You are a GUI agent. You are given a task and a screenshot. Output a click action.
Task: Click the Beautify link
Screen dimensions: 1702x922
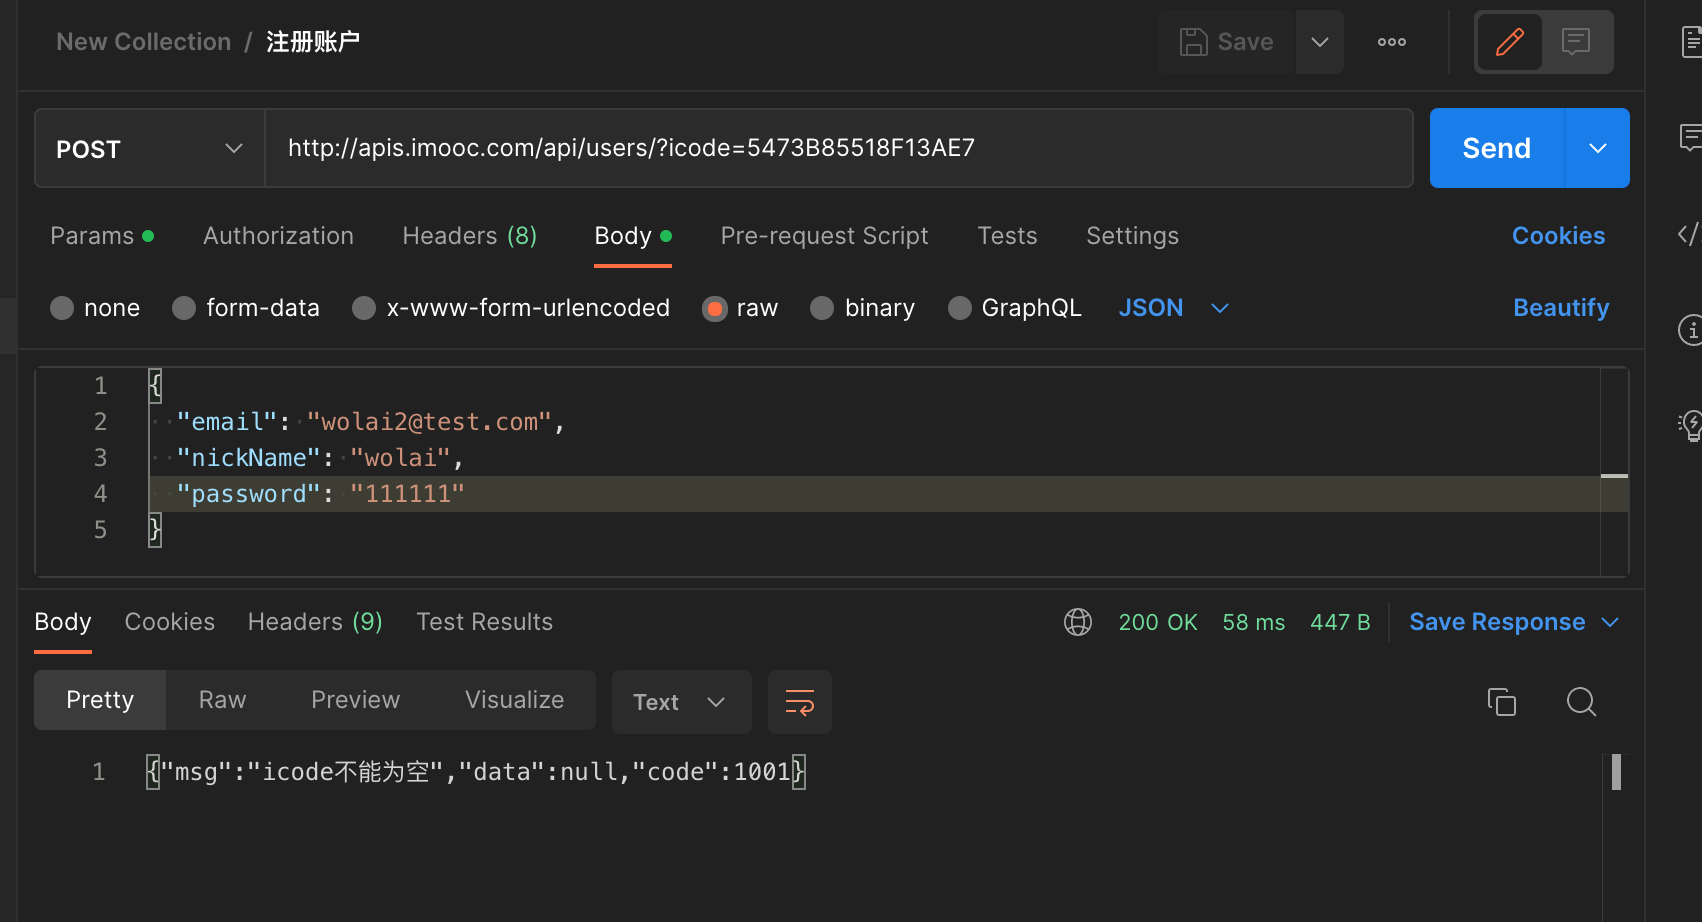click(x=1560, y=308)
